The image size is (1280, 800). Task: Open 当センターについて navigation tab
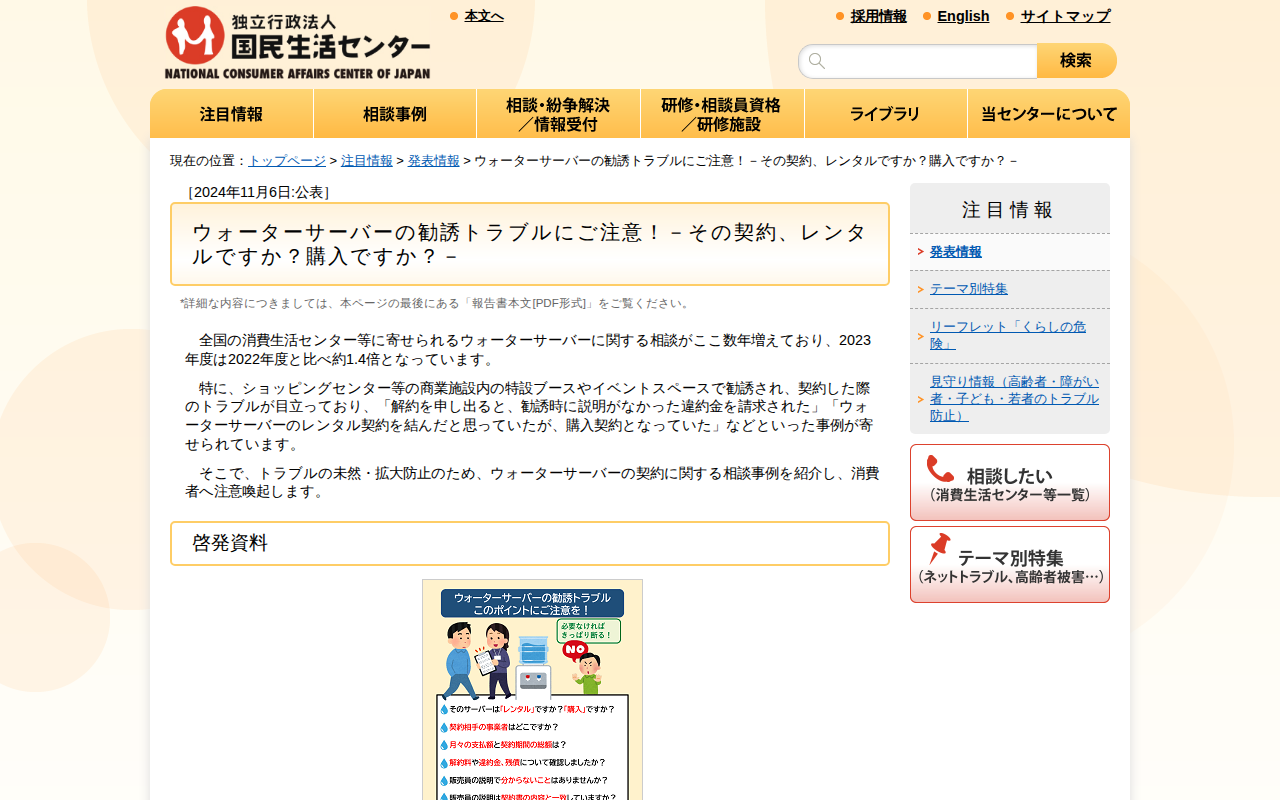click(1049, 114)
